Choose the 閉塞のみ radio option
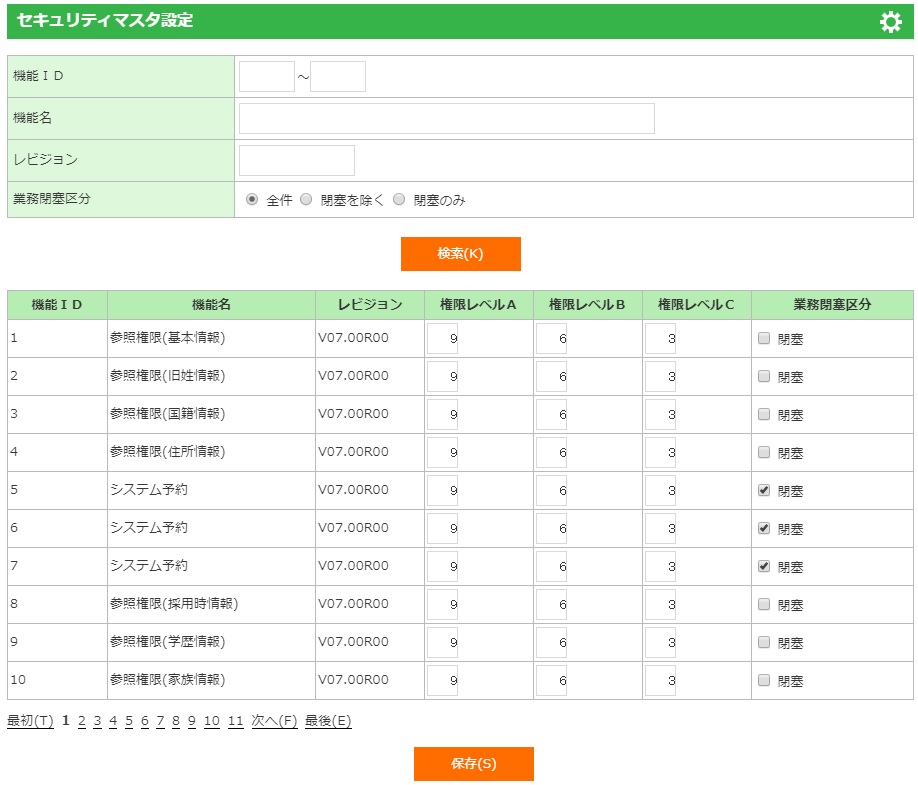Image resolution: width=918 pixels, height=785 pixels. click(x=399, y=199)
